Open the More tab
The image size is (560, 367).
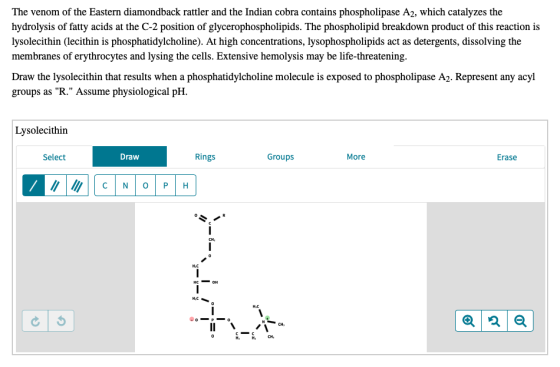point(356,157)
